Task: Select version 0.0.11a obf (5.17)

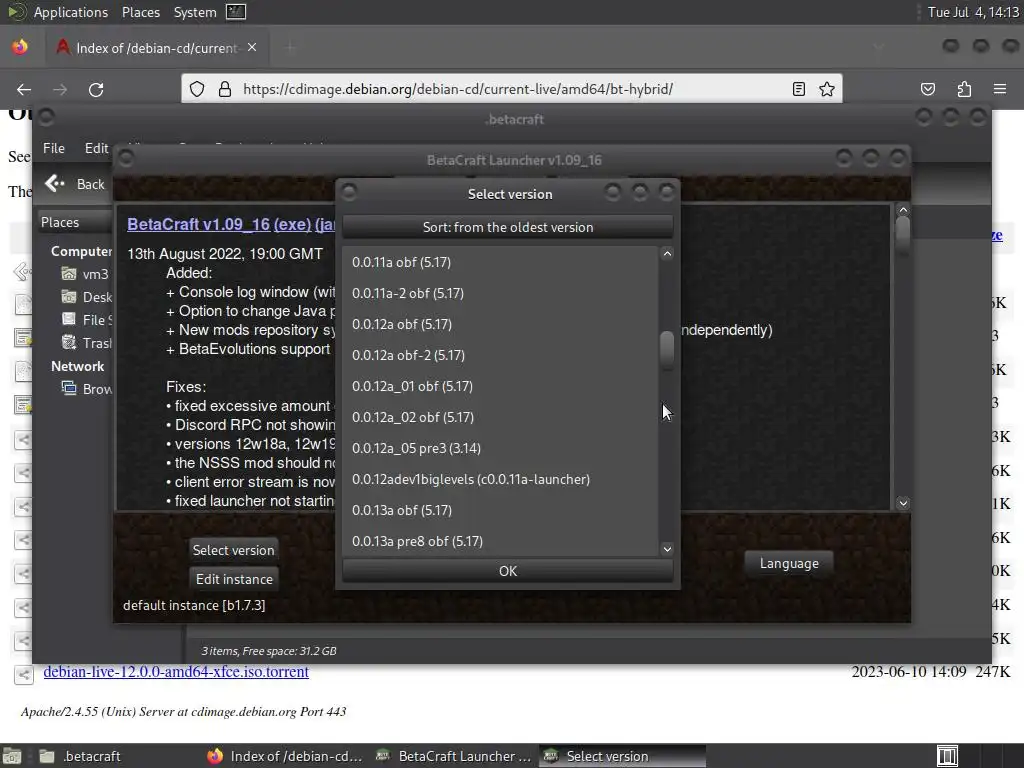Action: [500, 262]
